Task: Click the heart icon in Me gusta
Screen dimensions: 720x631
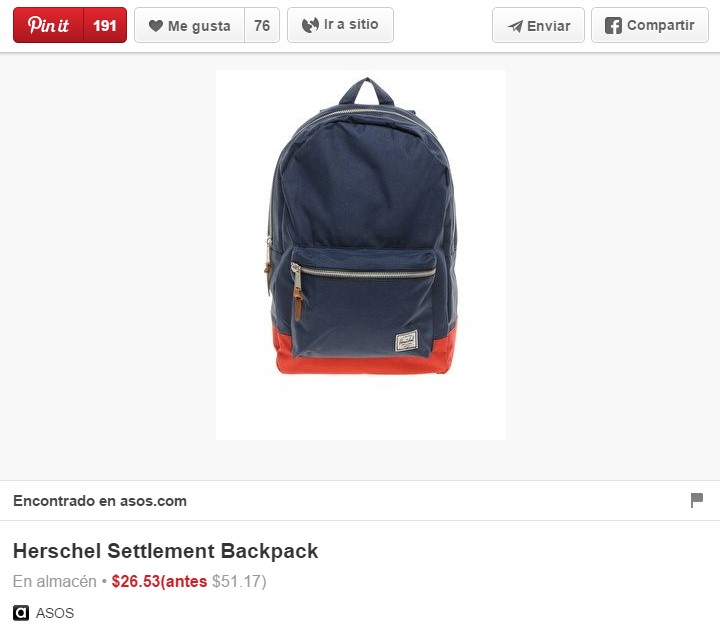Action: pyautogui.click(x=156, y=26)
